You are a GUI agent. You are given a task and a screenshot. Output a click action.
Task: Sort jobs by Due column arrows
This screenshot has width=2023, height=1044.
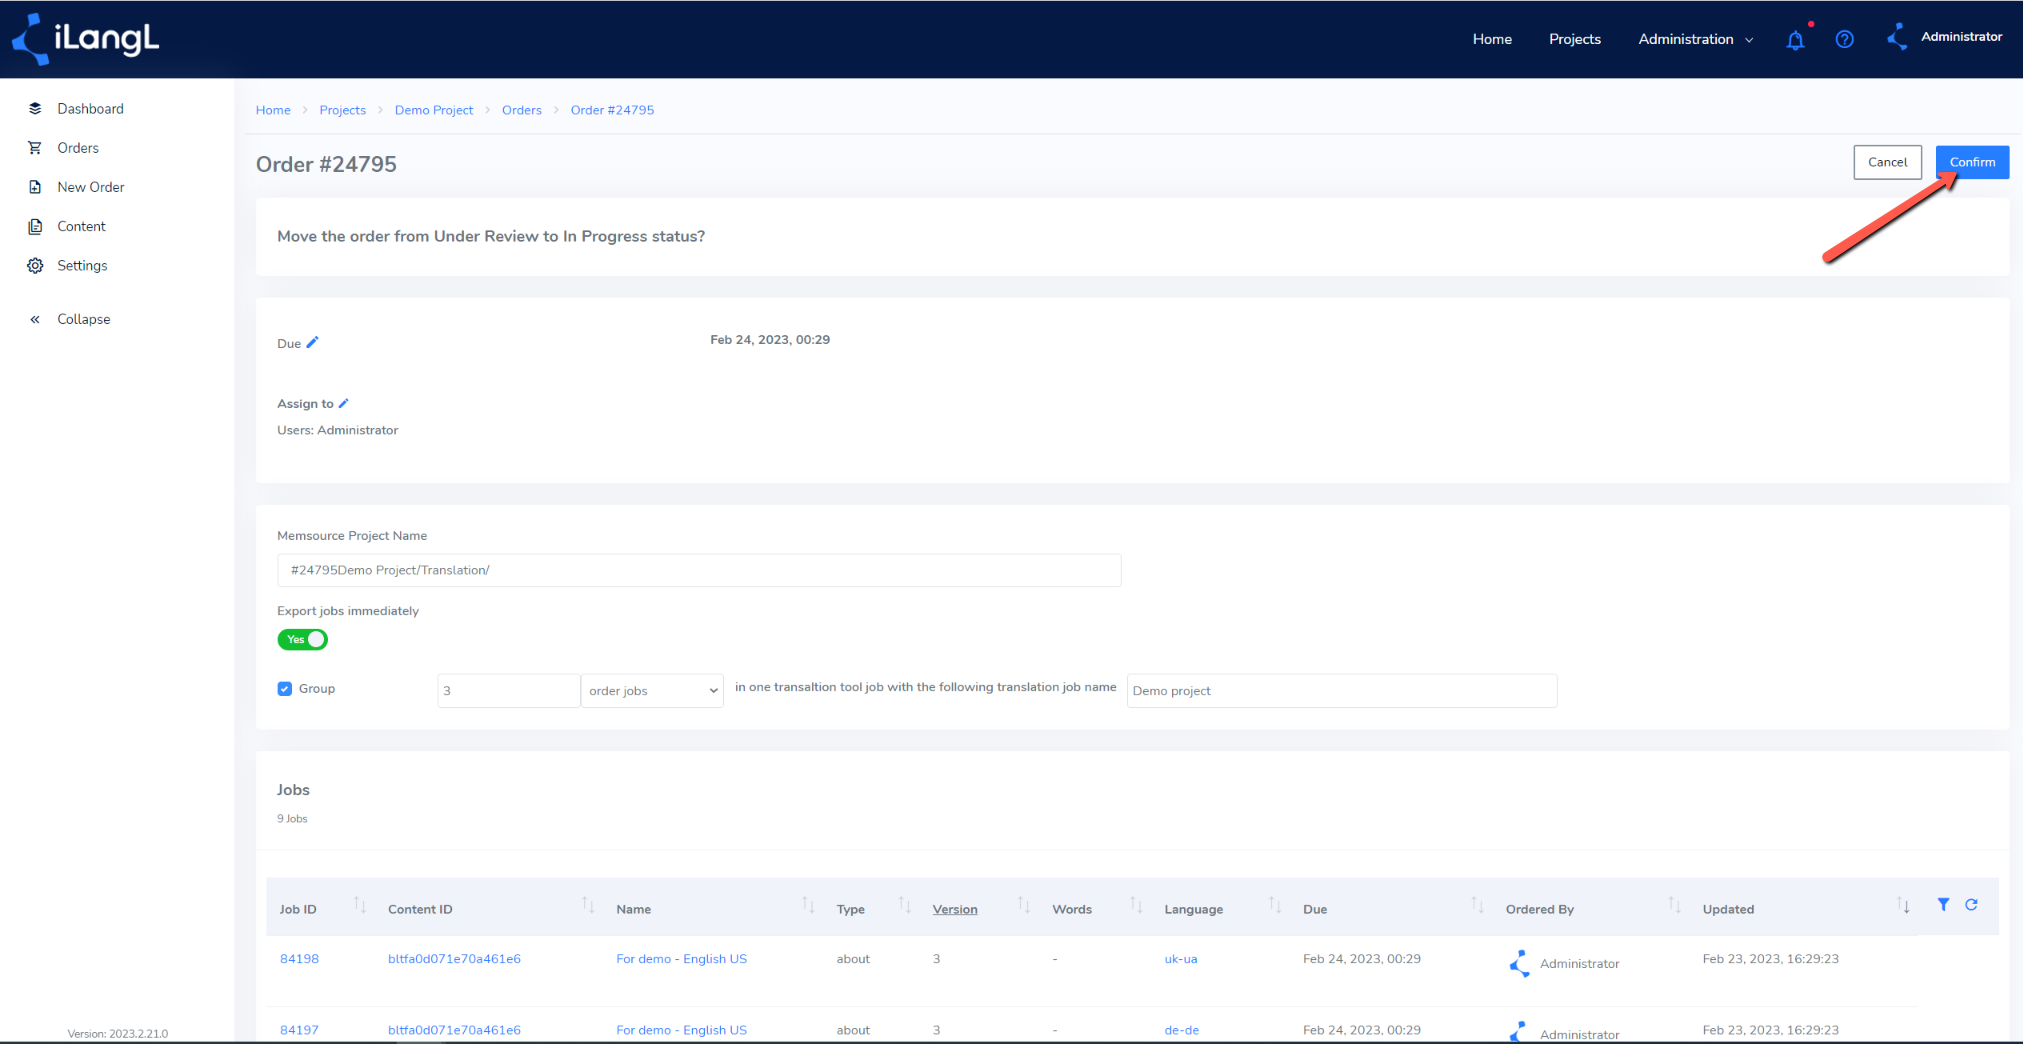[1477, 905]
